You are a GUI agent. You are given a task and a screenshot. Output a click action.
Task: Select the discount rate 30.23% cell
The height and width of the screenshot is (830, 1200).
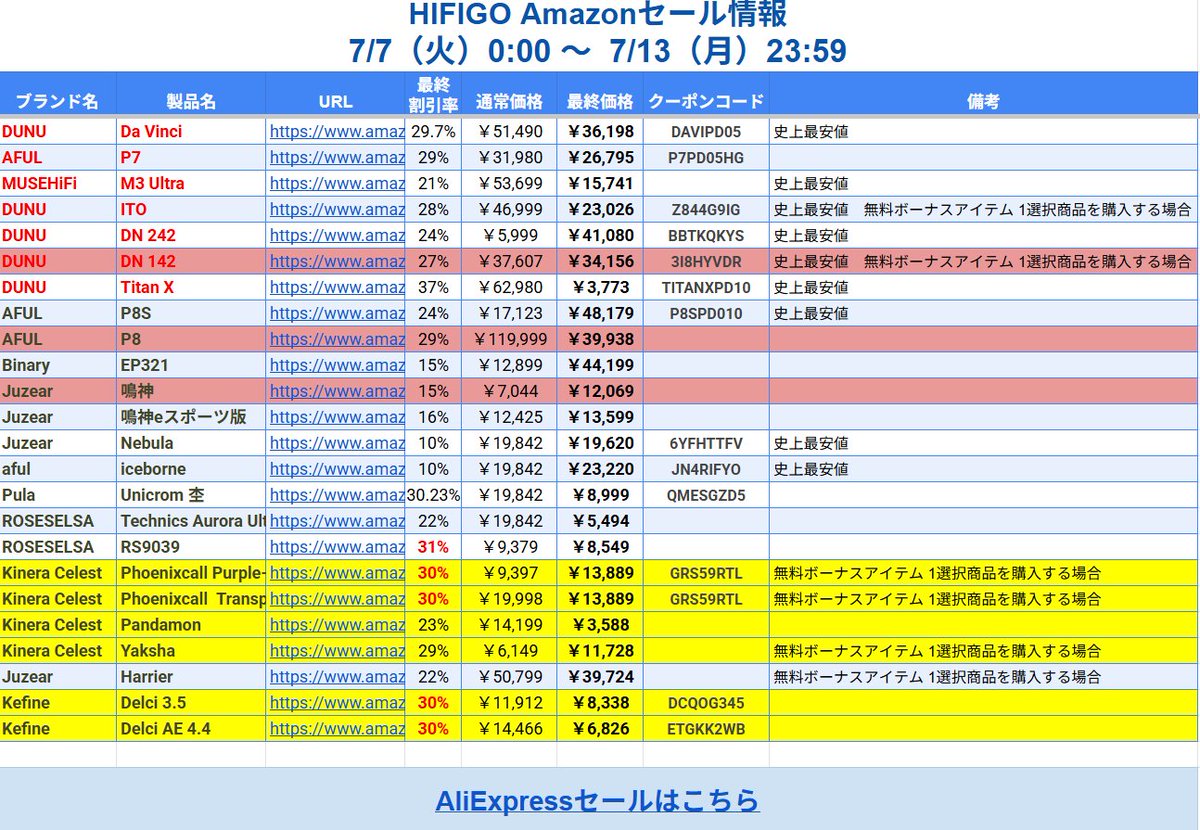pos(433,495)
